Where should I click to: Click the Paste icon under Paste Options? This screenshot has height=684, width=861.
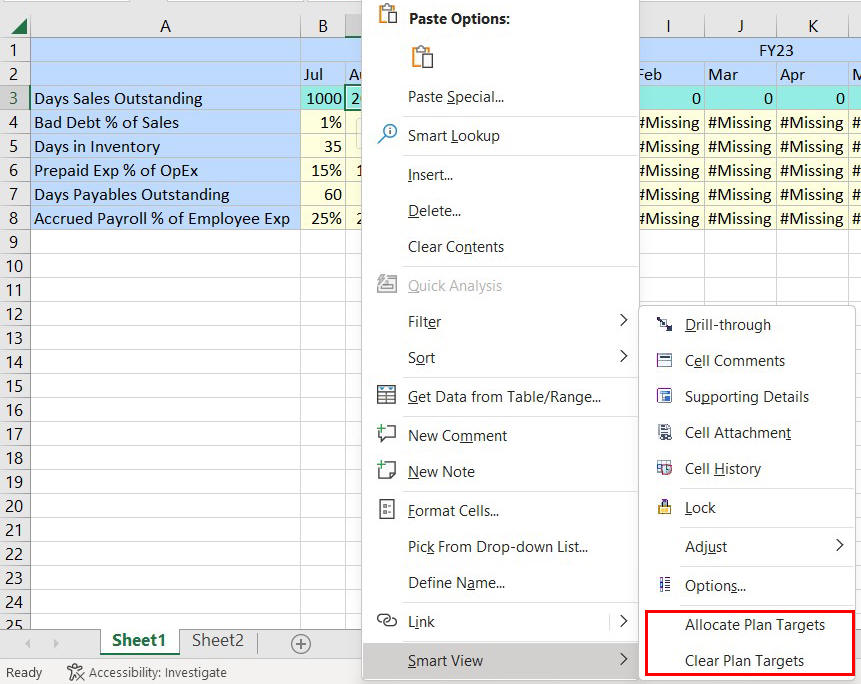click(422, 57)
